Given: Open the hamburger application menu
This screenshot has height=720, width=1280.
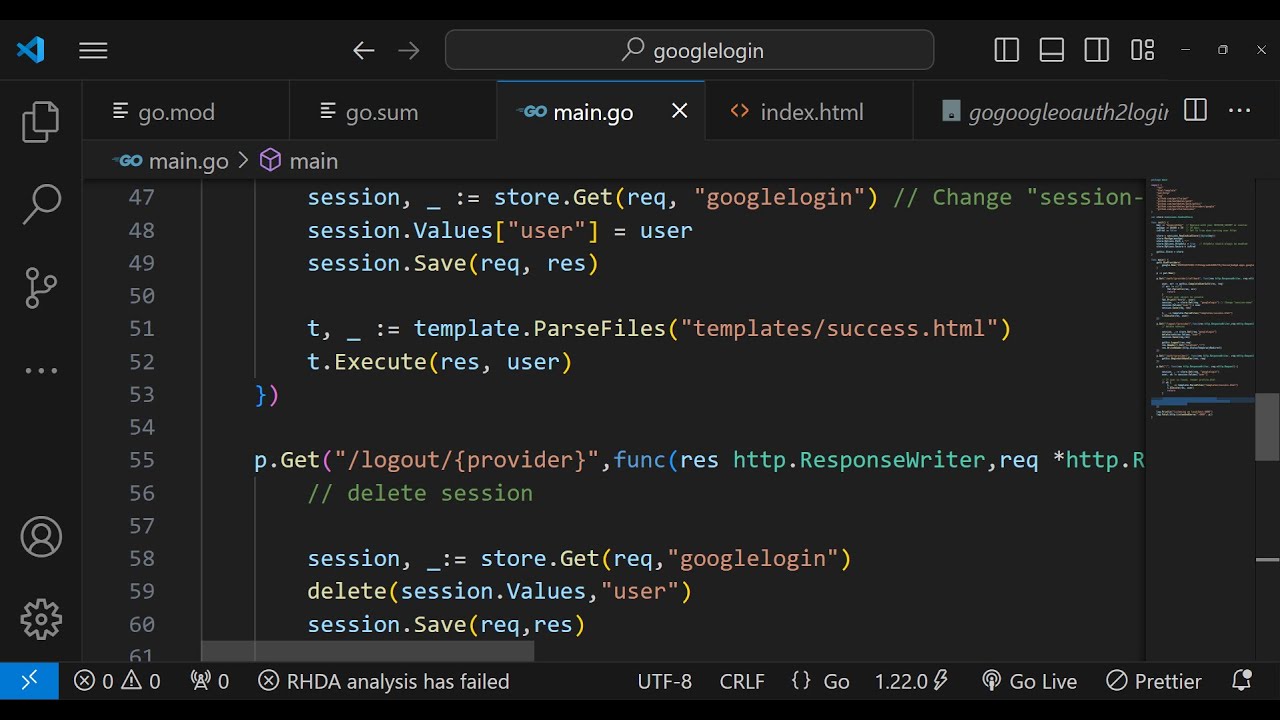Looking at the screenshot, I should (x=93, y=50).
